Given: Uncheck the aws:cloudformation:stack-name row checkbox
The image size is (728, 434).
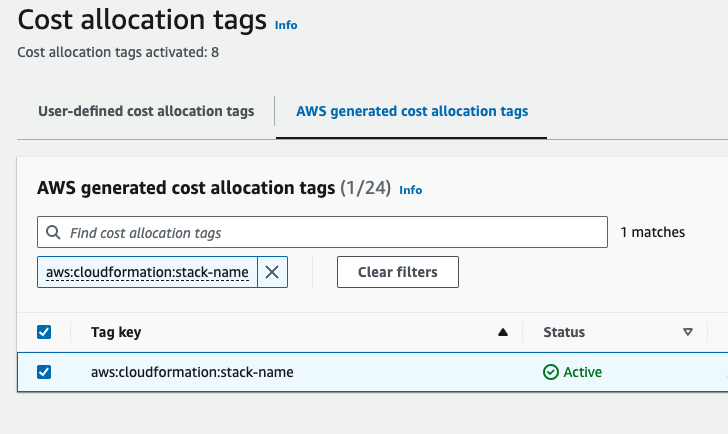Looking at the screenshot, I should tap(44, 372).
